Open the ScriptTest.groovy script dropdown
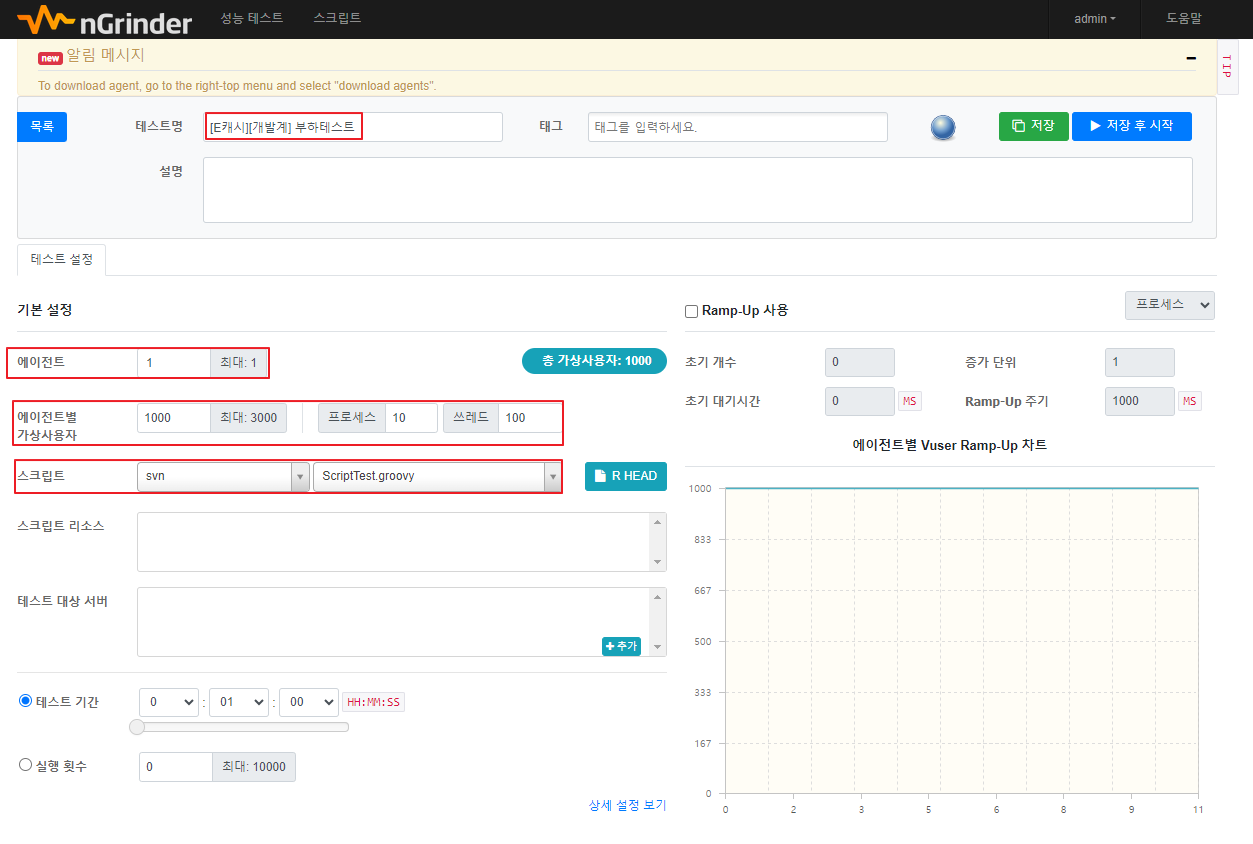1253x844 pixels. point(437,476)
